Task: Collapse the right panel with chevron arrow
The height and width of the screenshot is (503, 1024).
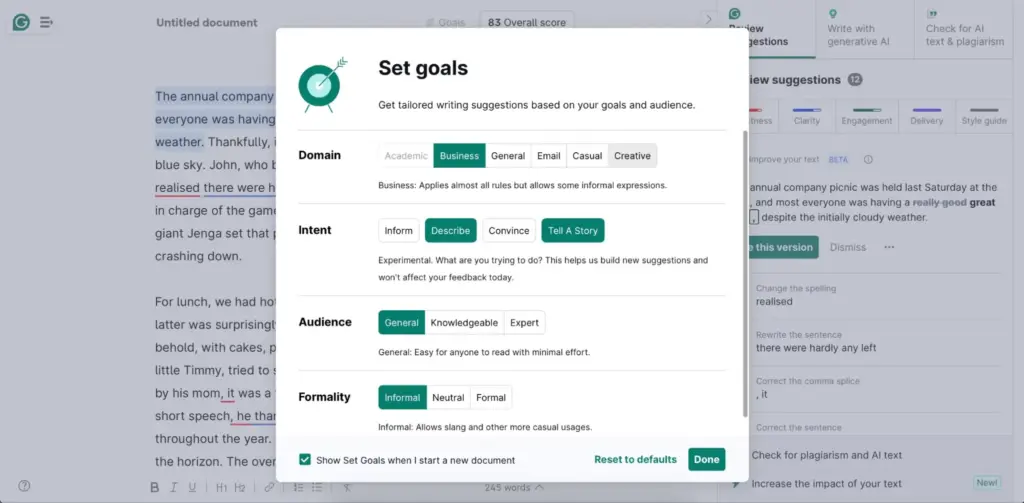Action: (x=708, y=19)
